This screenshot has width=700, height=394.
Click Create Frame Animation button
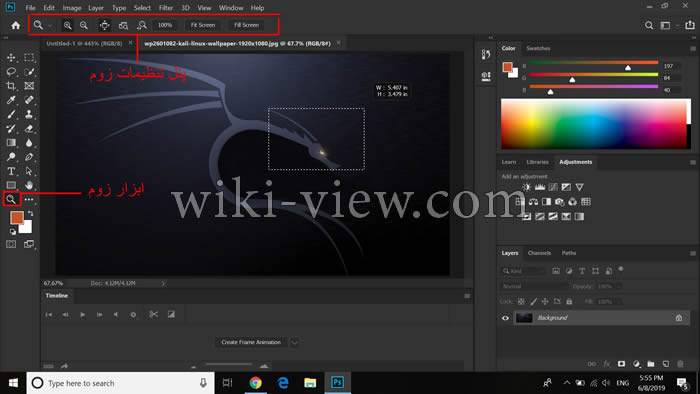pyautogui.click(x=251, y=342)
